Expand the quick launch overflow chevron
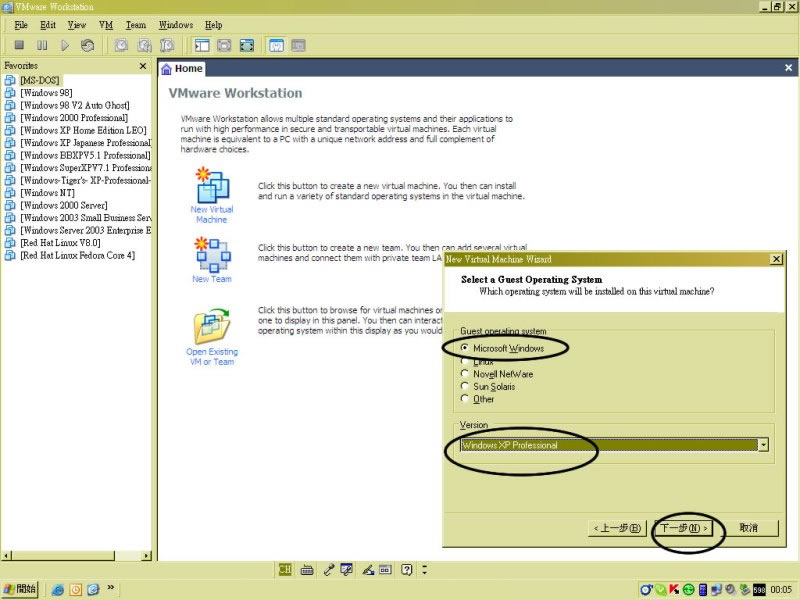The image size is (800, 600). (x=111, y=588)
